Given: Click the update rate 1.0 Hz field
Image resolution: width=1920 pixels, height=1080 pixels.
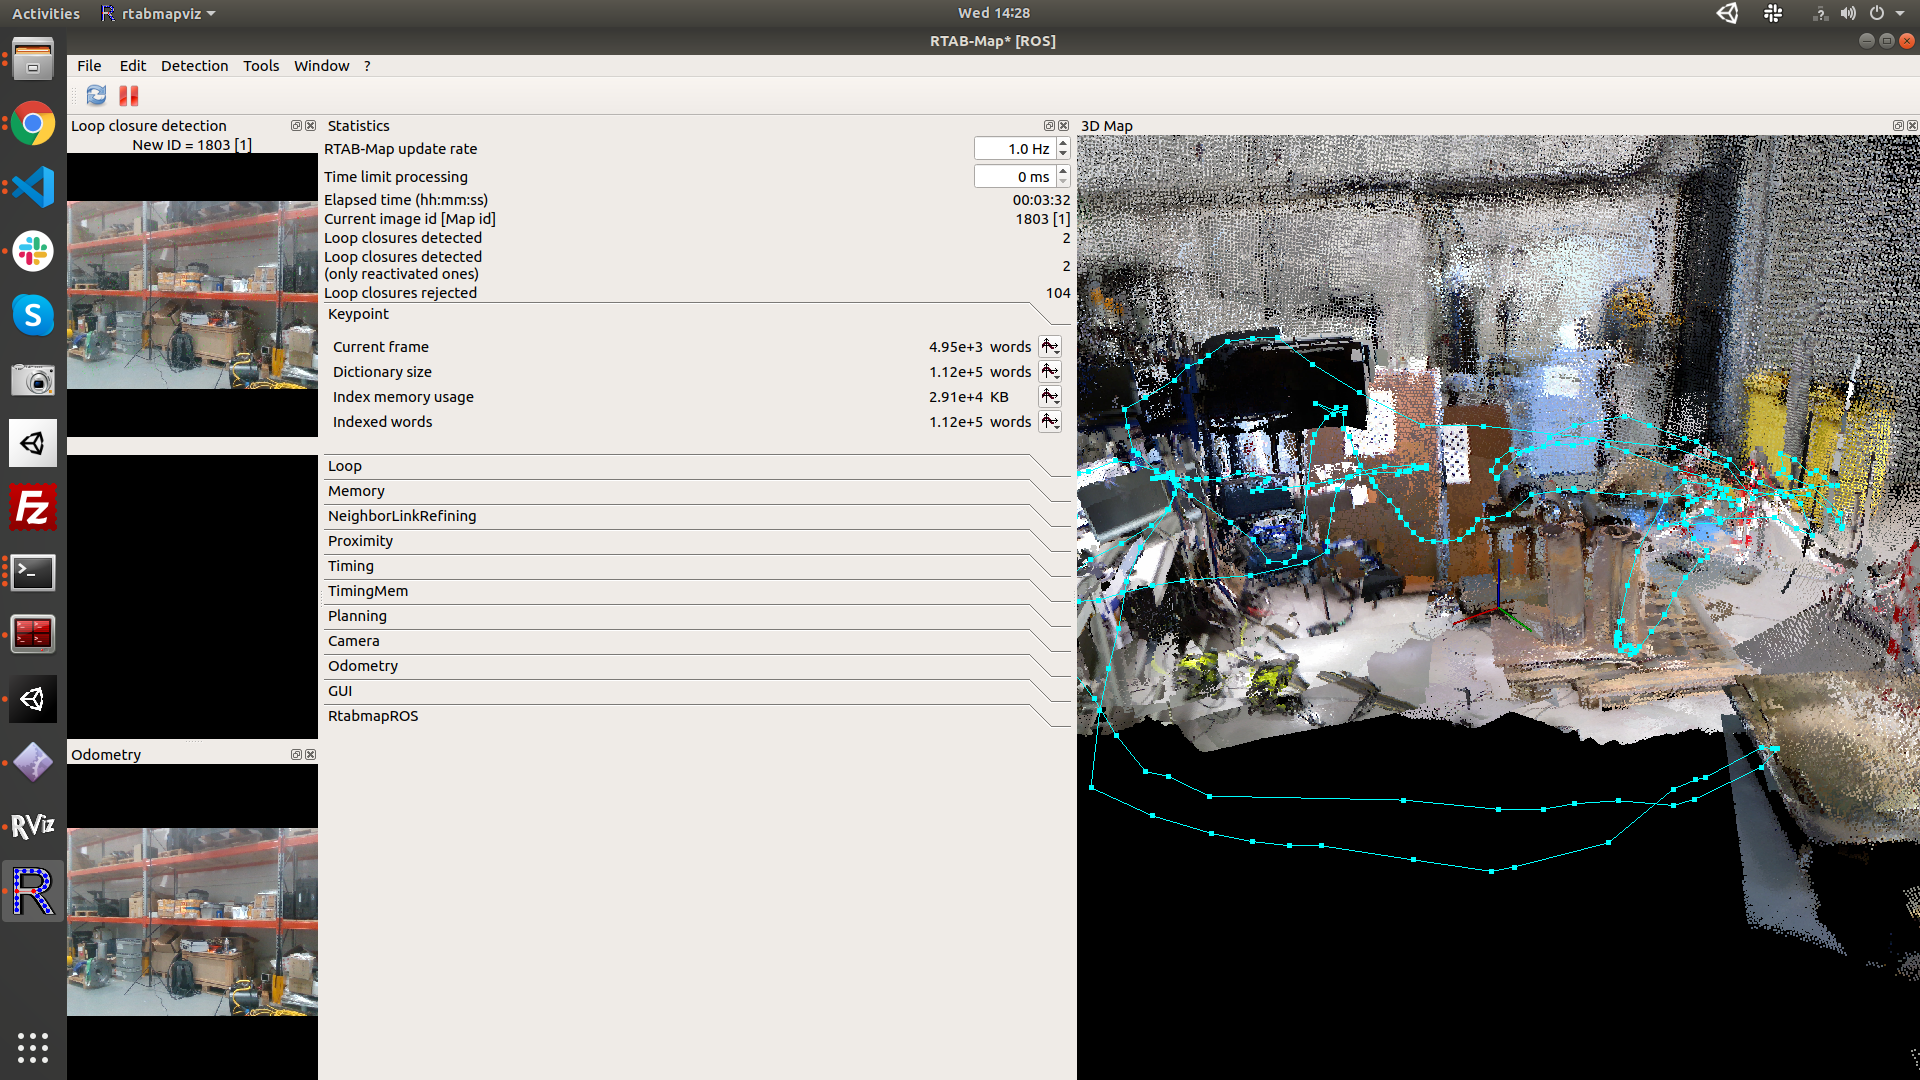Looking at the screenshot, I should click(x=1014, y=149).
